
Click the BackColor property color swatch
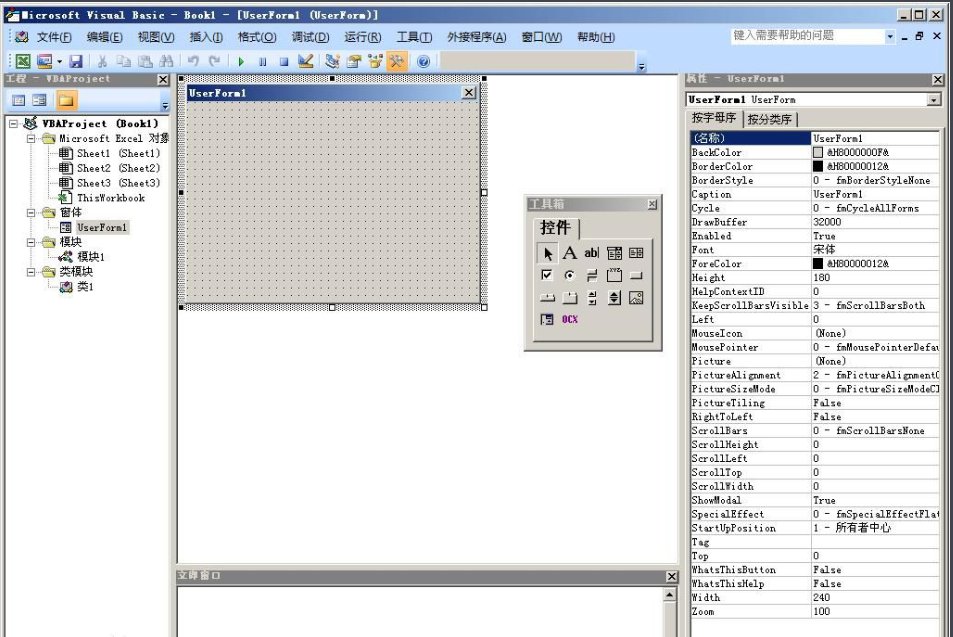click(818, 153)
